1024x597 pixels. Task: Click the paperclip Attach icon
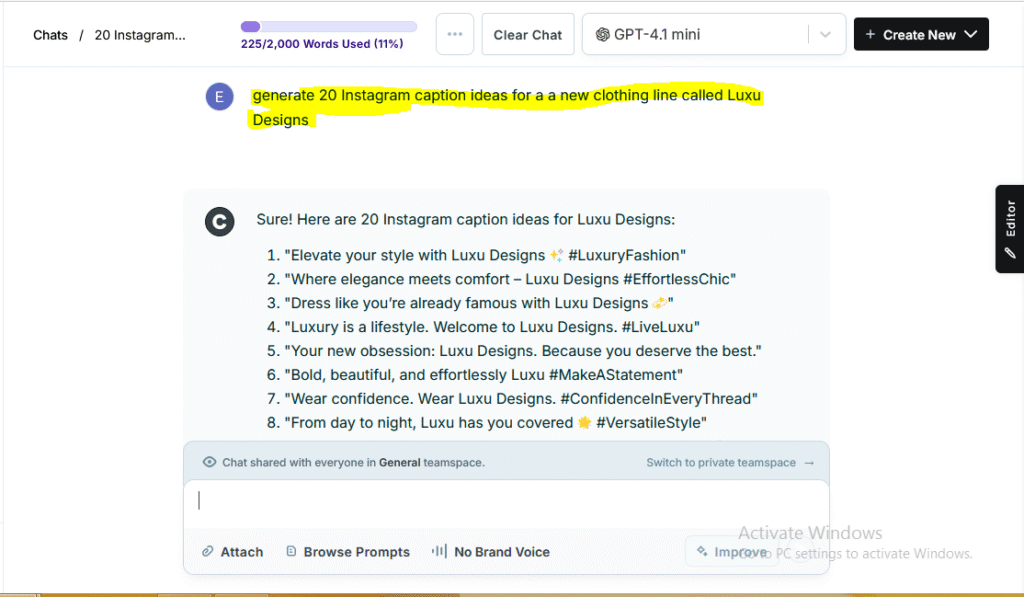[x=208, y=551]
